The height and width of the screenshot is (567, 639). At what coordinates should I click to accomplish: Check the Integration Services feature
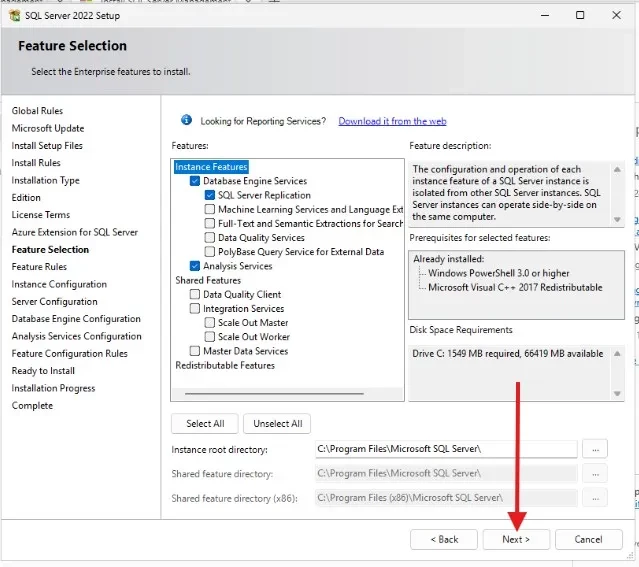point(195,309)
